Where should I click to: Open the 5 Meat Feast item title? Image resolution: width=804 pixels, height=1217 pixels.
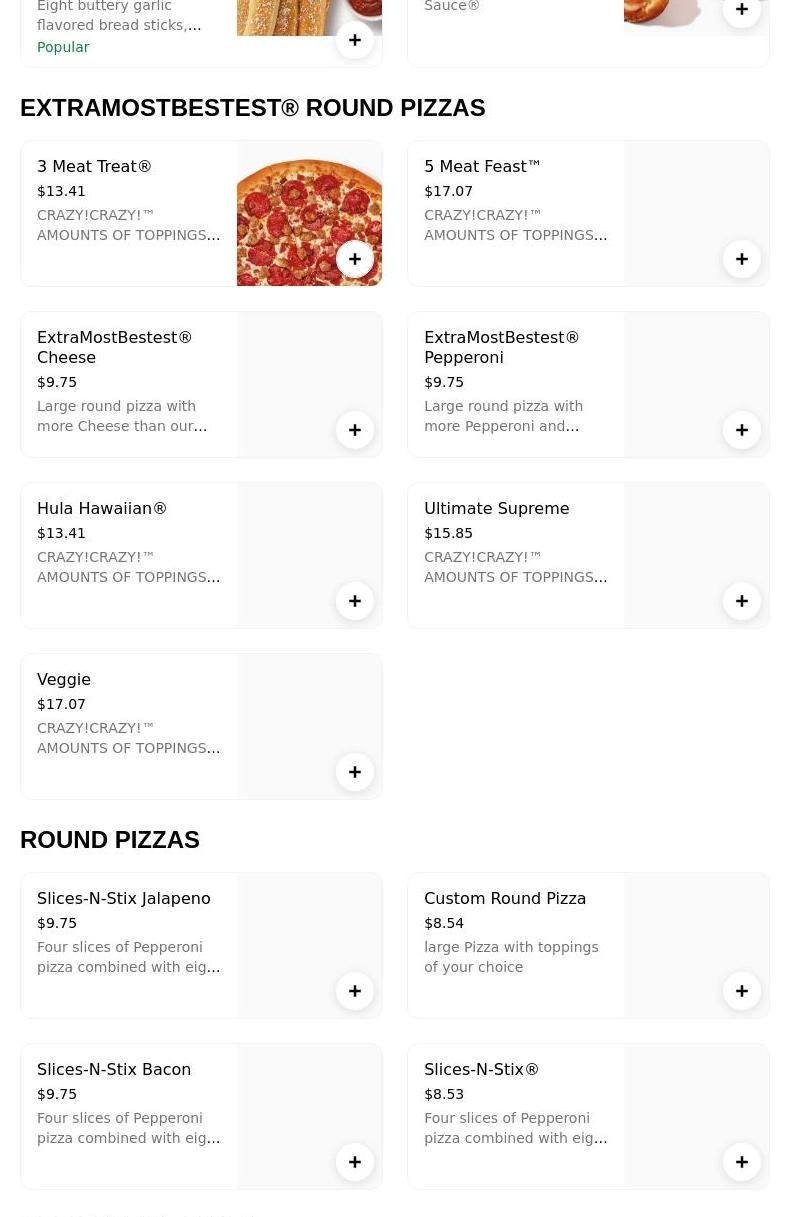(482, 167)
